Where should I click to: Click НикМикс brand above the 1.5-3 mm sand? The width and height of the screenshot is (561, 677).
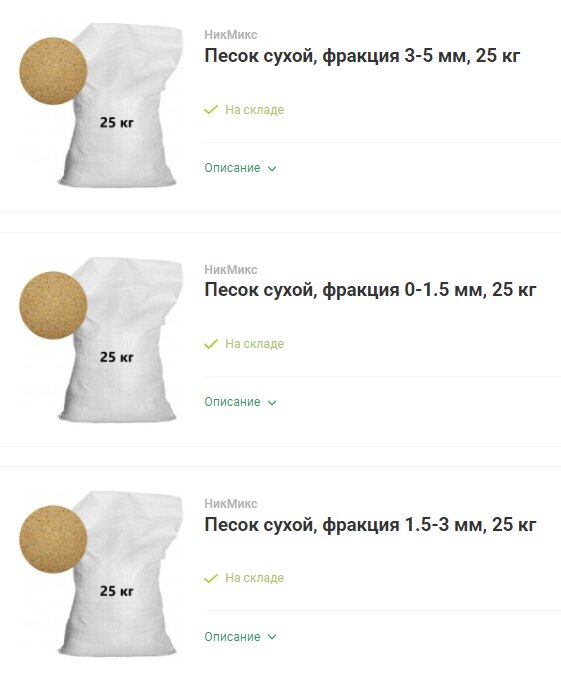[x=231, y=504]
